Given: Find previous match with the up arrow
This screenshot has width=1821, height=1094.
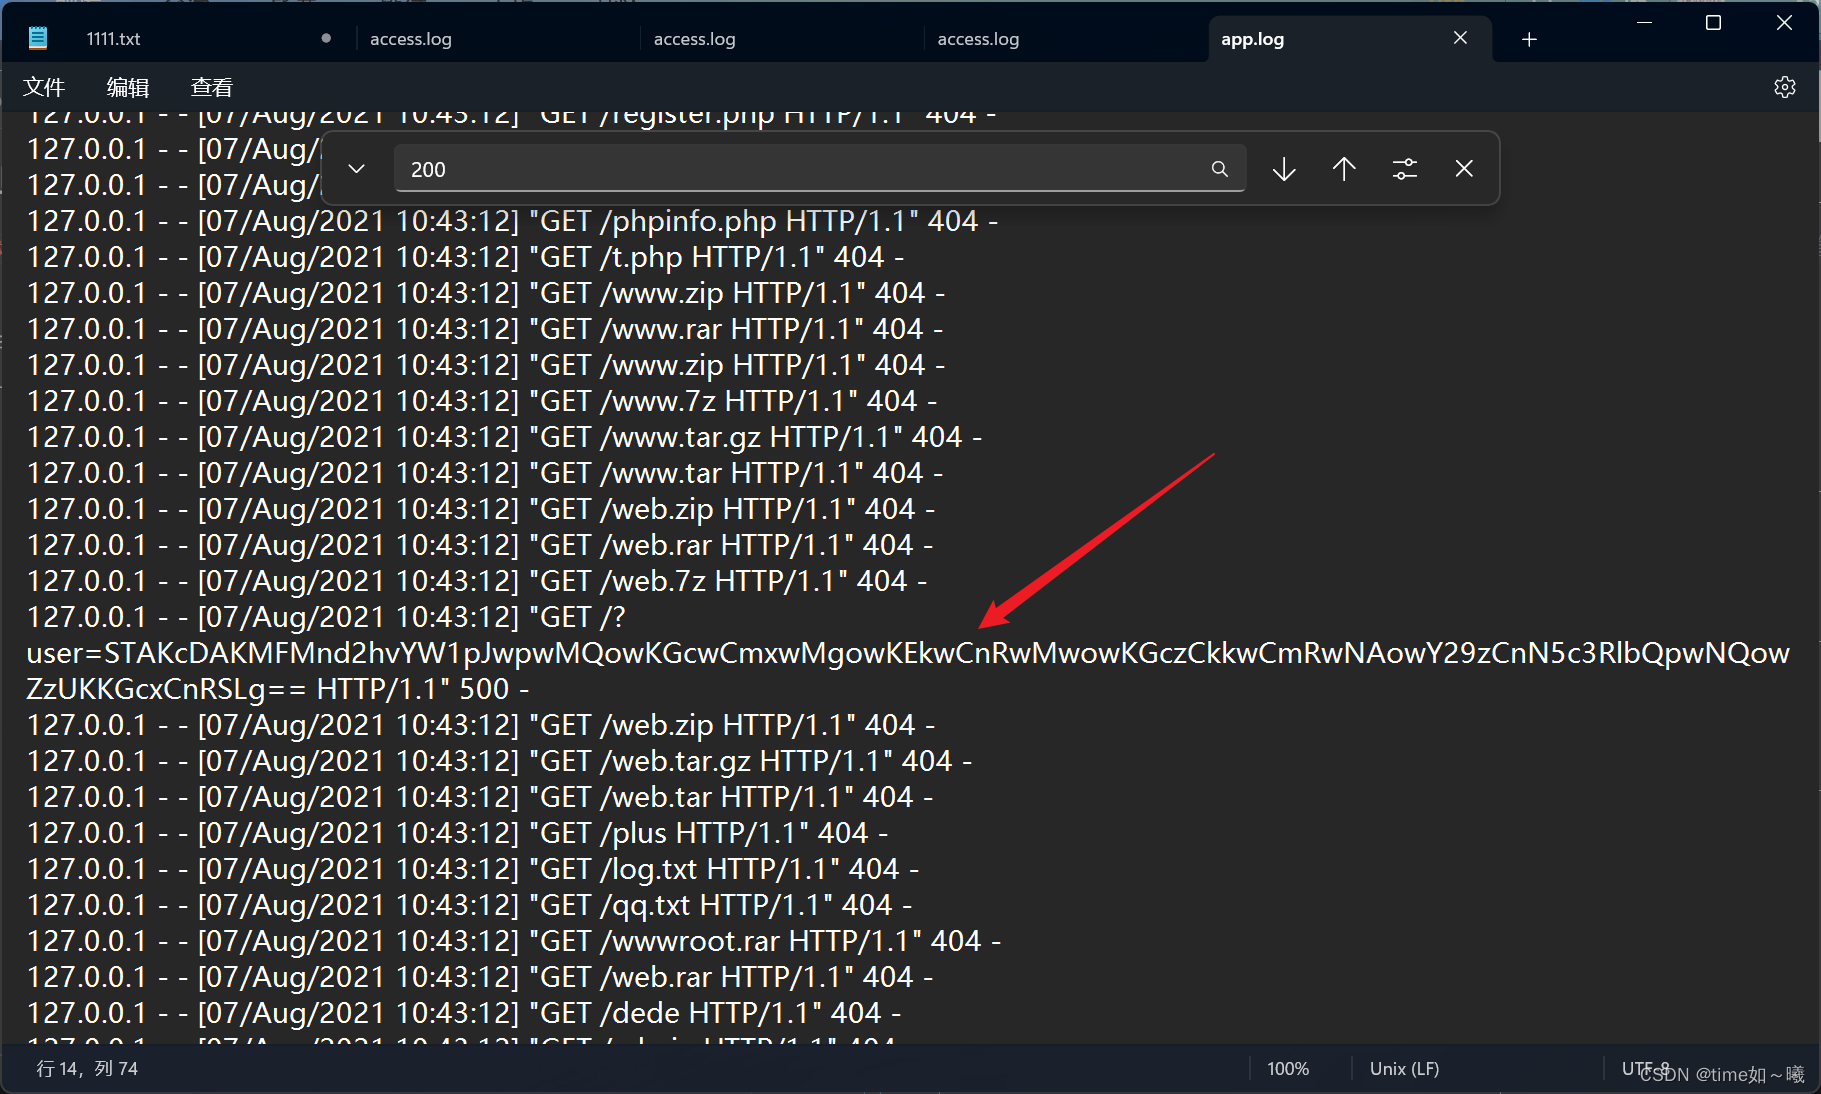Looking at the screenshot, I should [1344, 169].
